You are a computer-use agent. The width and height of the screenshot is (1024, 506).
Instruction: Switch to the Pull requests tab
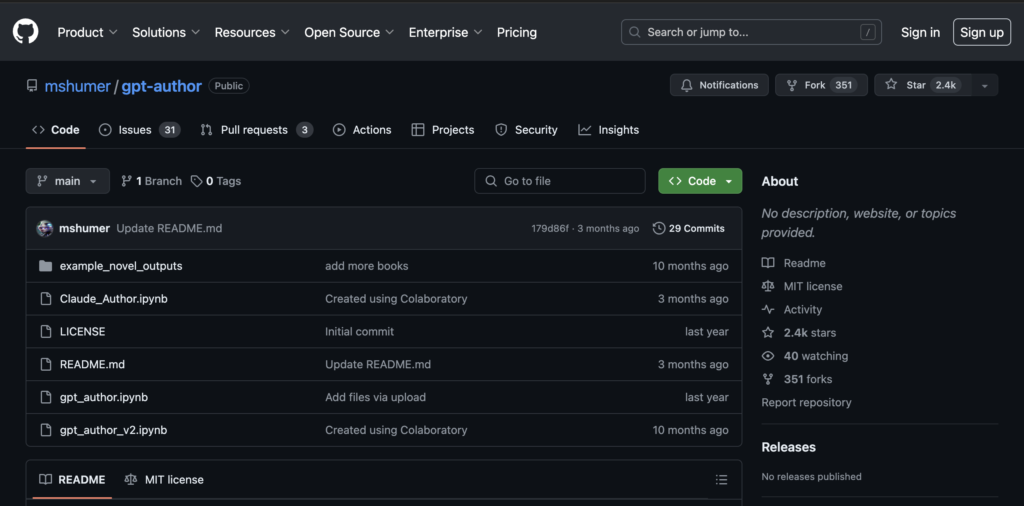[256, 130]
